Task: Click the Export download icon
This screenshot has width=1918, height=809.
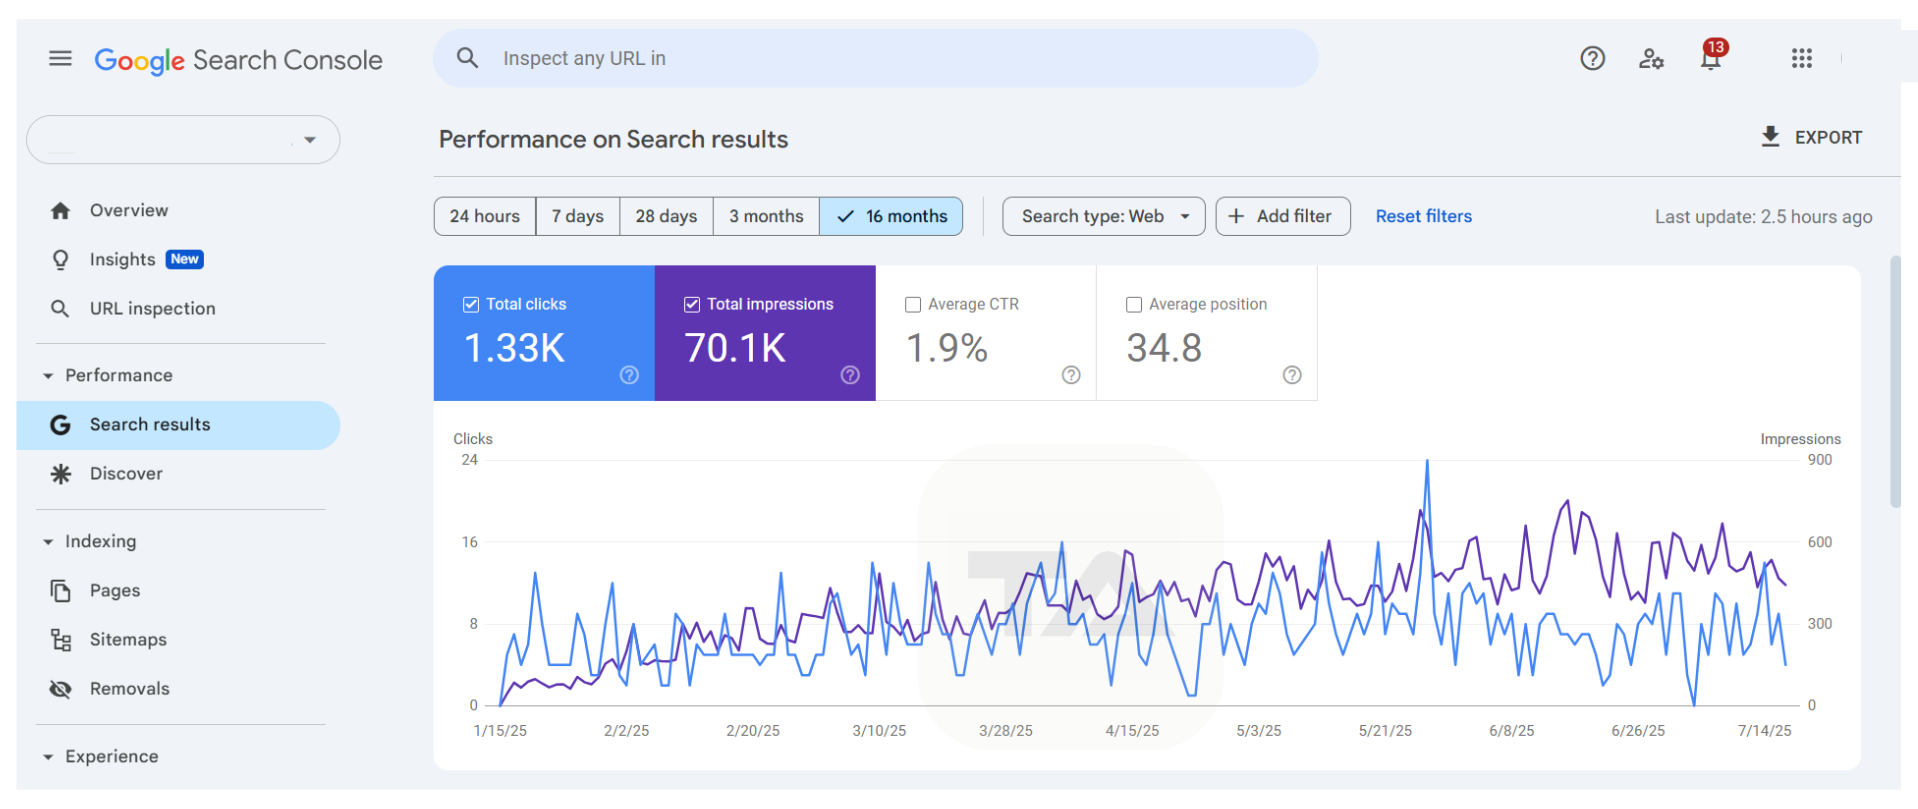Action: pos(1770,137)
